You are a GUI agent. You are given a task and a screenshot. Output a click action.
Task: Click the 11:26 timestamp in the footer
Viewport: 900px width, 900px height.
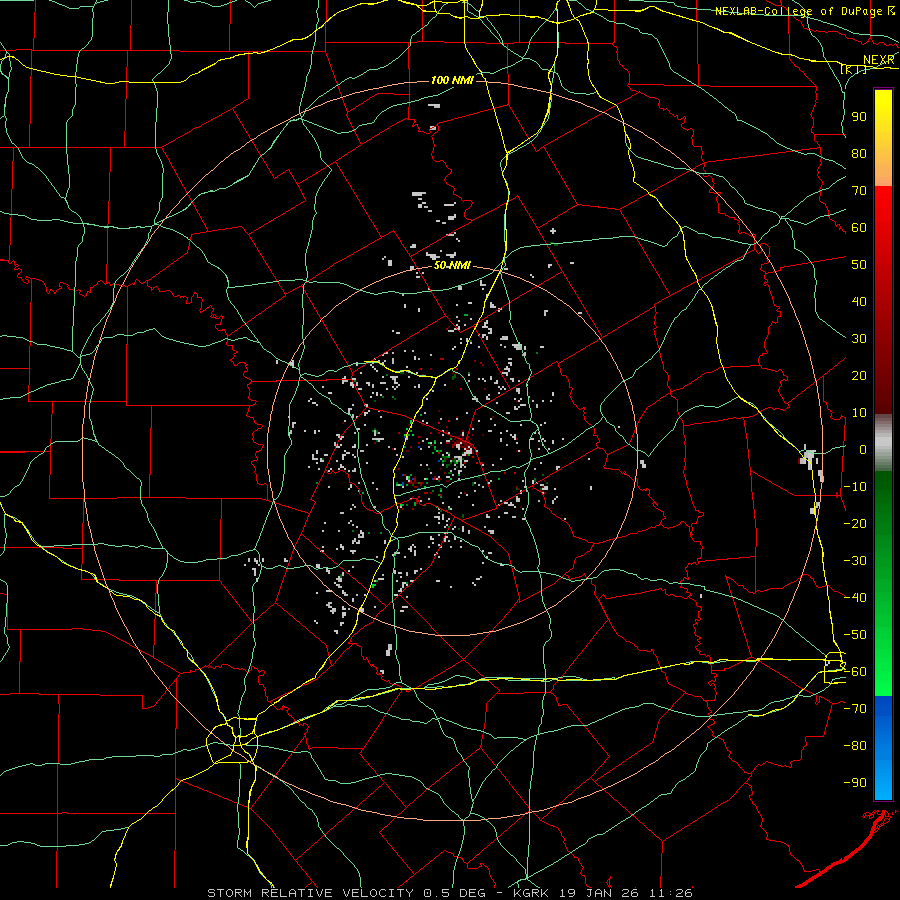point(672,893)
